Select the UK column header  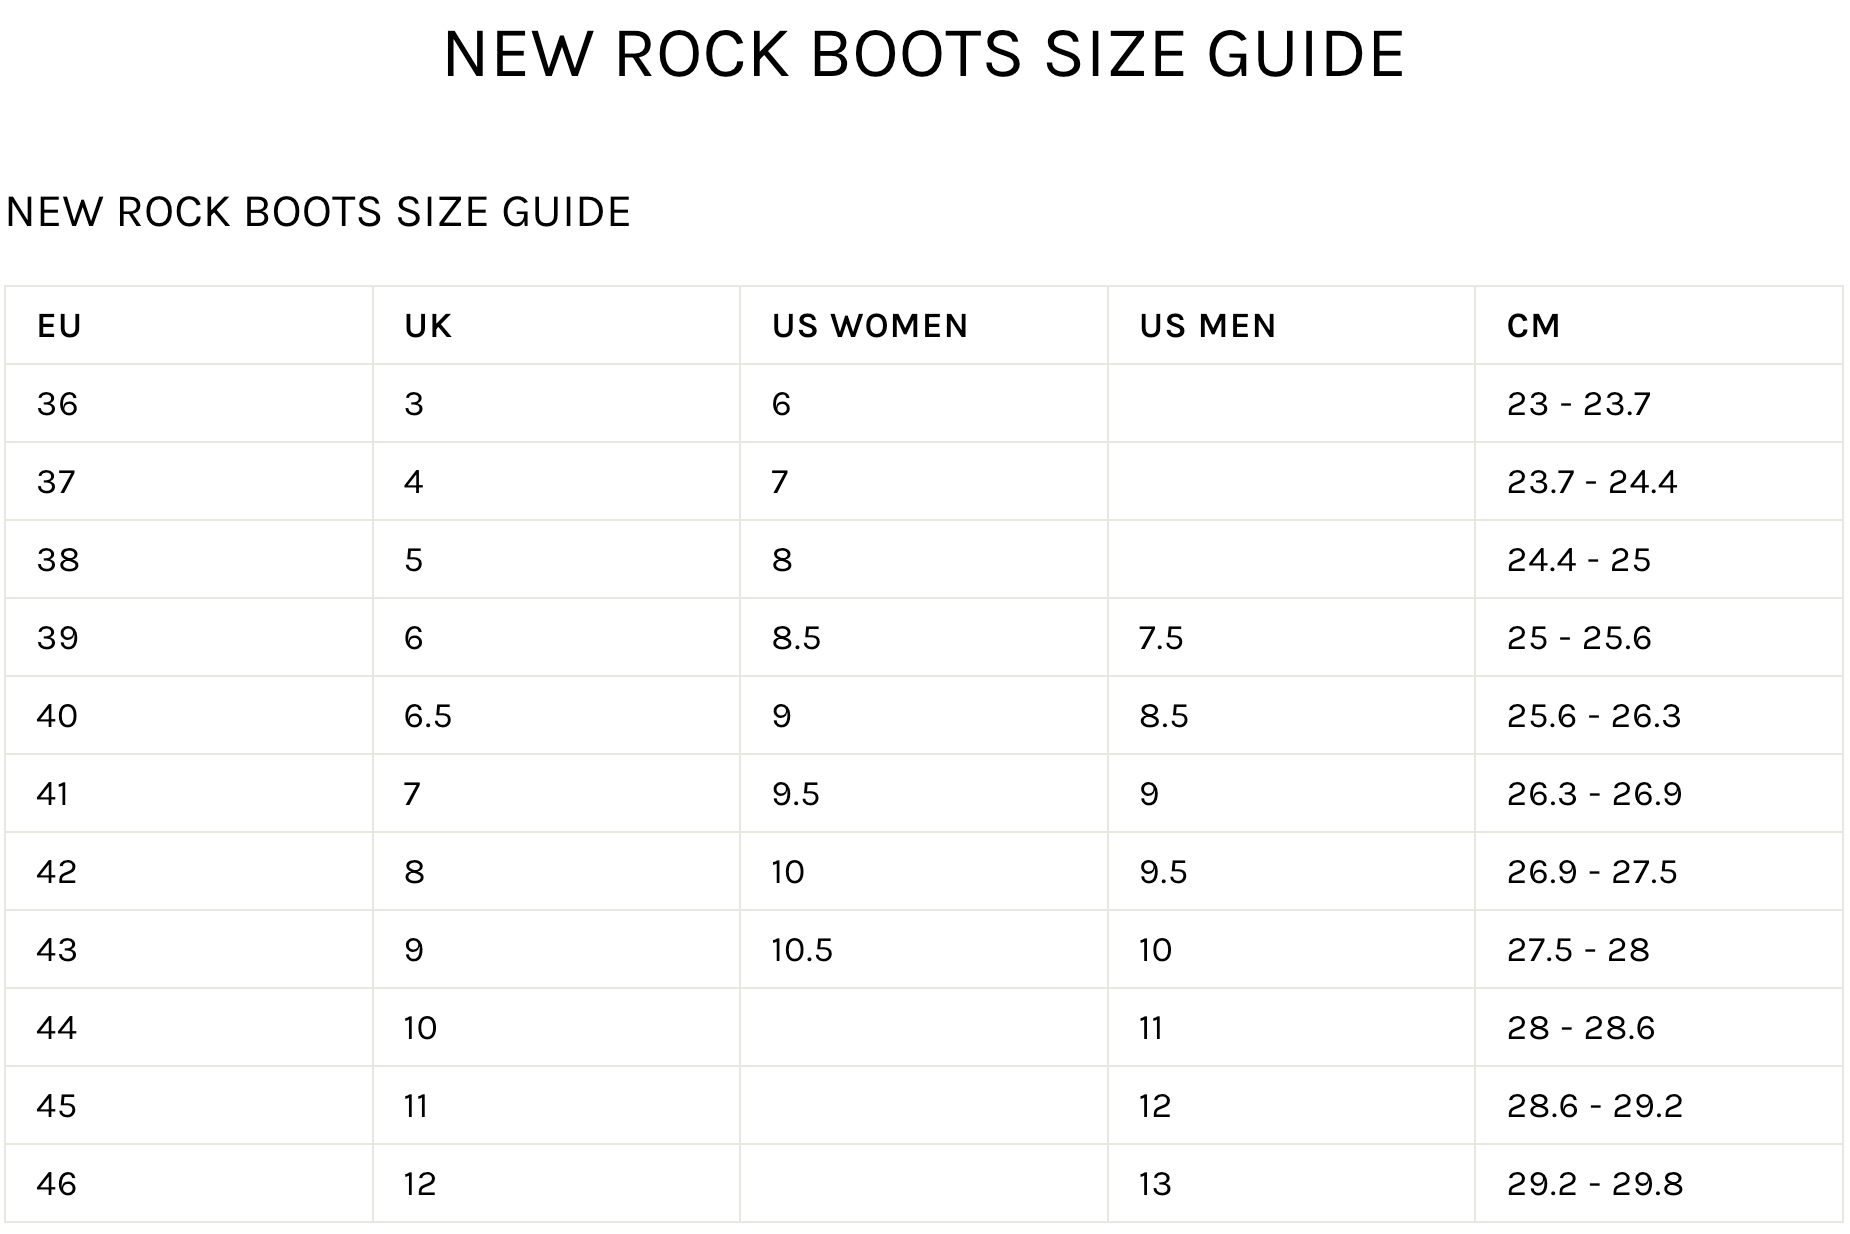pyautogui.click(x=428, y=326)
